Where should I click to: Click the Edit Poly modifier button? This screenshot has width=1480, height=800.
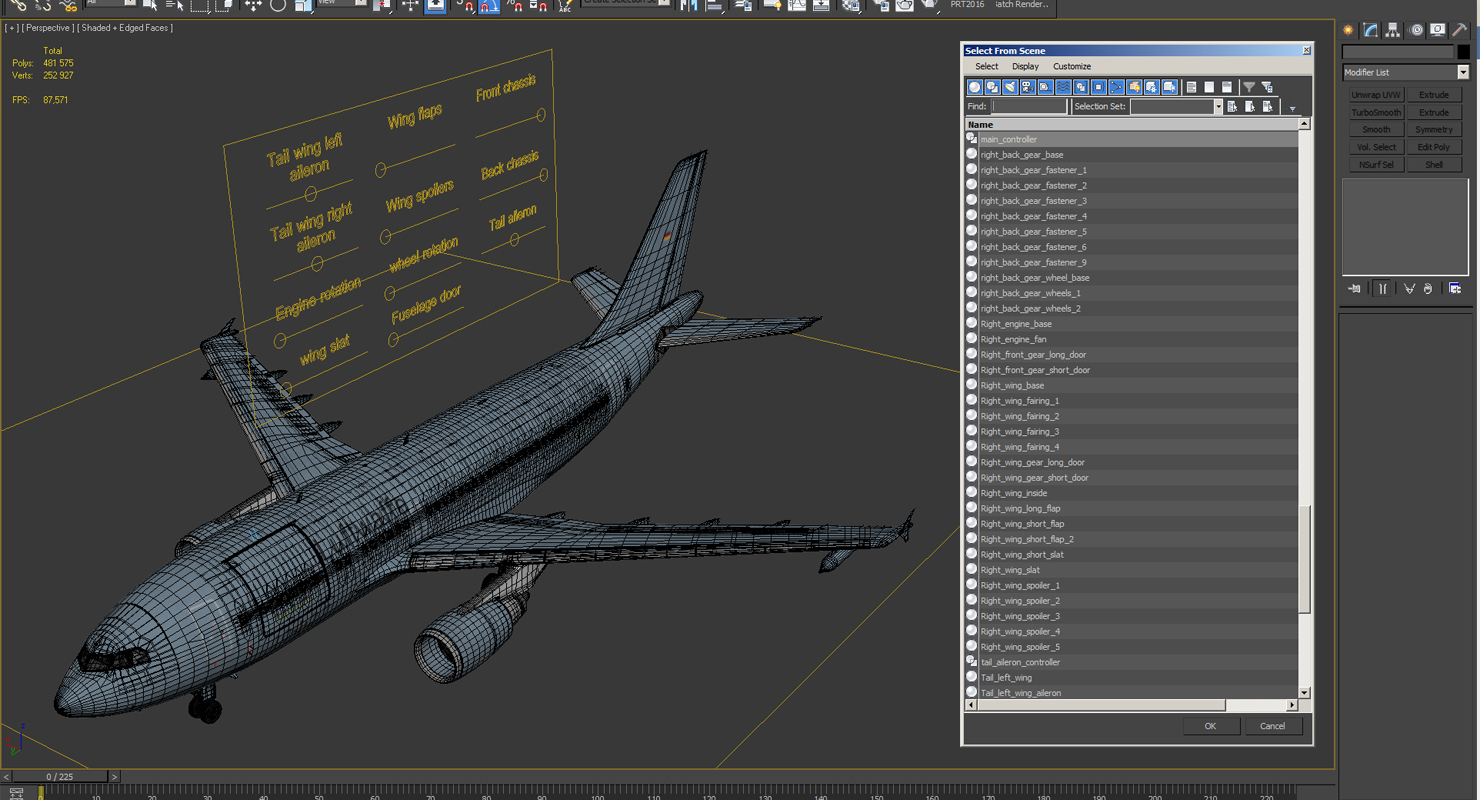pyautogui.click(x=1433, y=147)
